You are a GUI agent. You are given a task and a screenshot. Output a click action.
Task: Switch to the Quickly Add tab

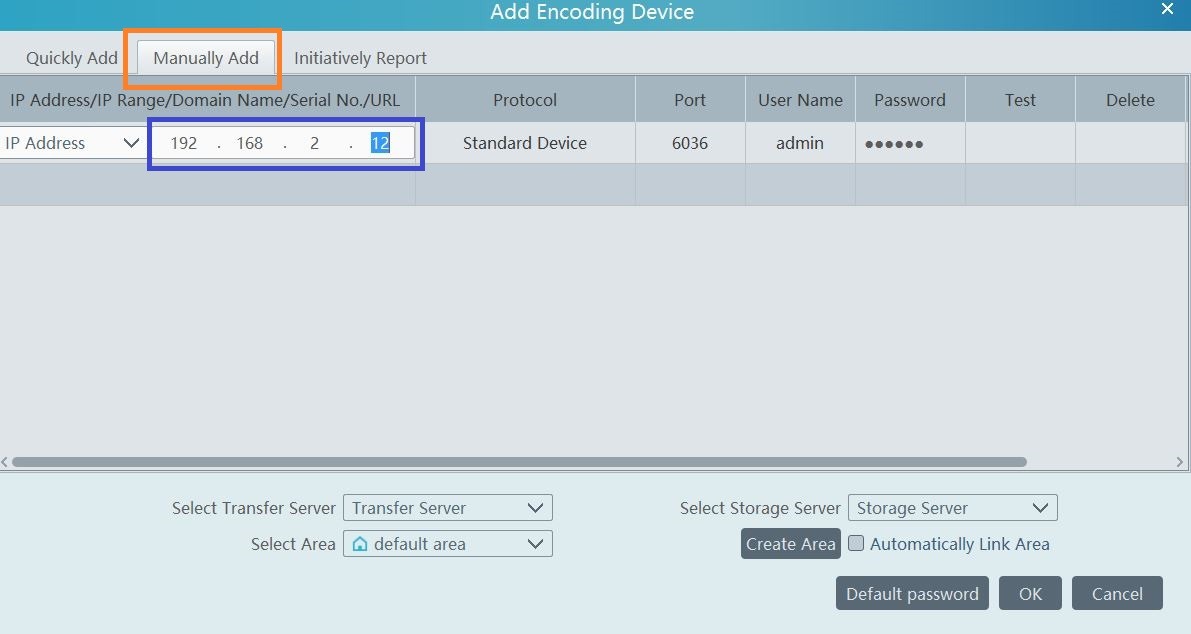pos(70,58)
